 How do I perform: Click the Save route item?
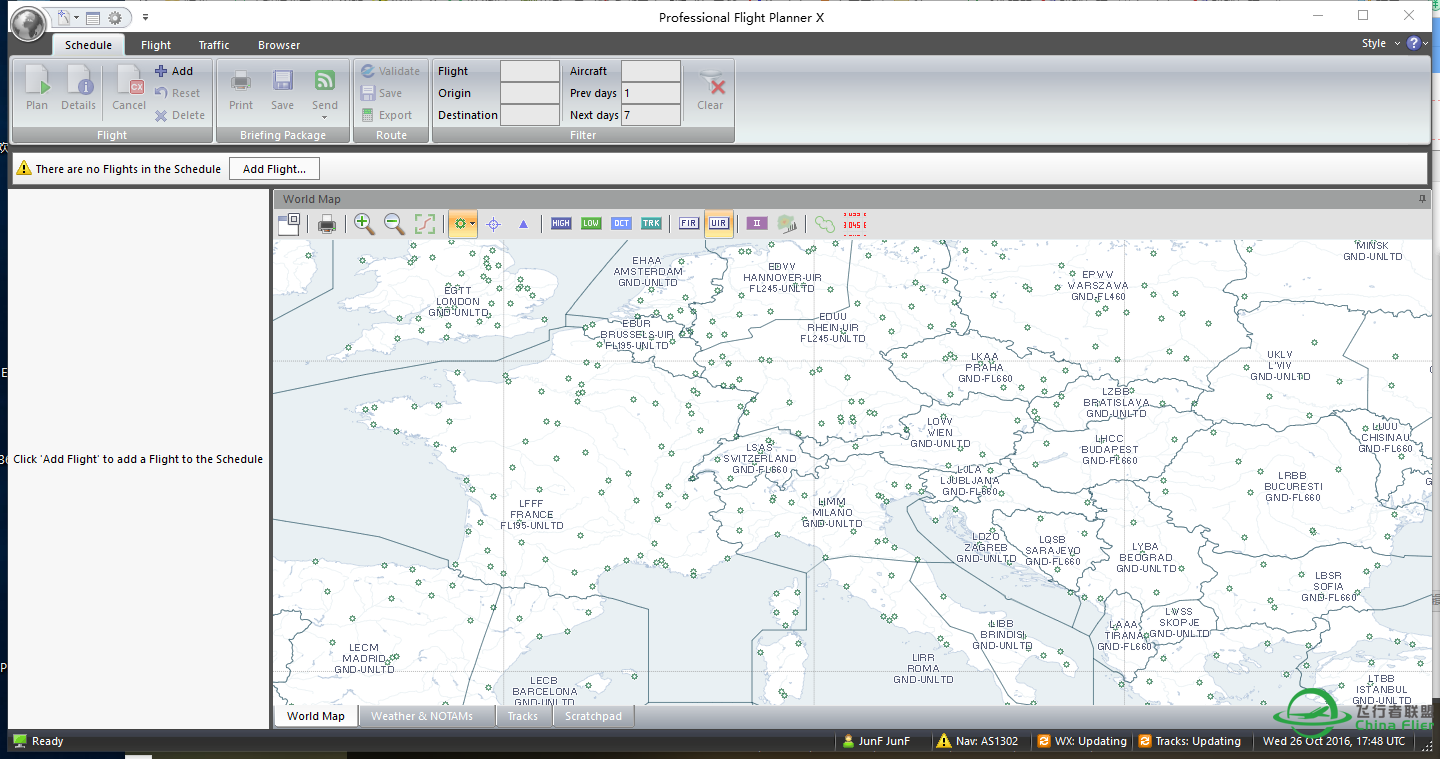[382, 93]
